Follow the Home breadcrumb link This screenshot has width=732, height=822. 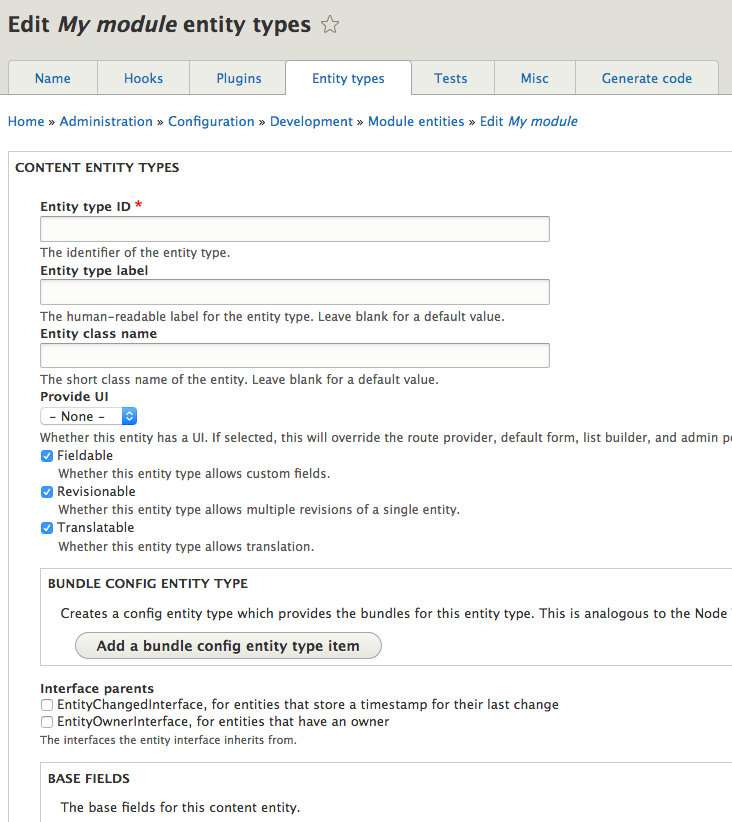(26, 122)
